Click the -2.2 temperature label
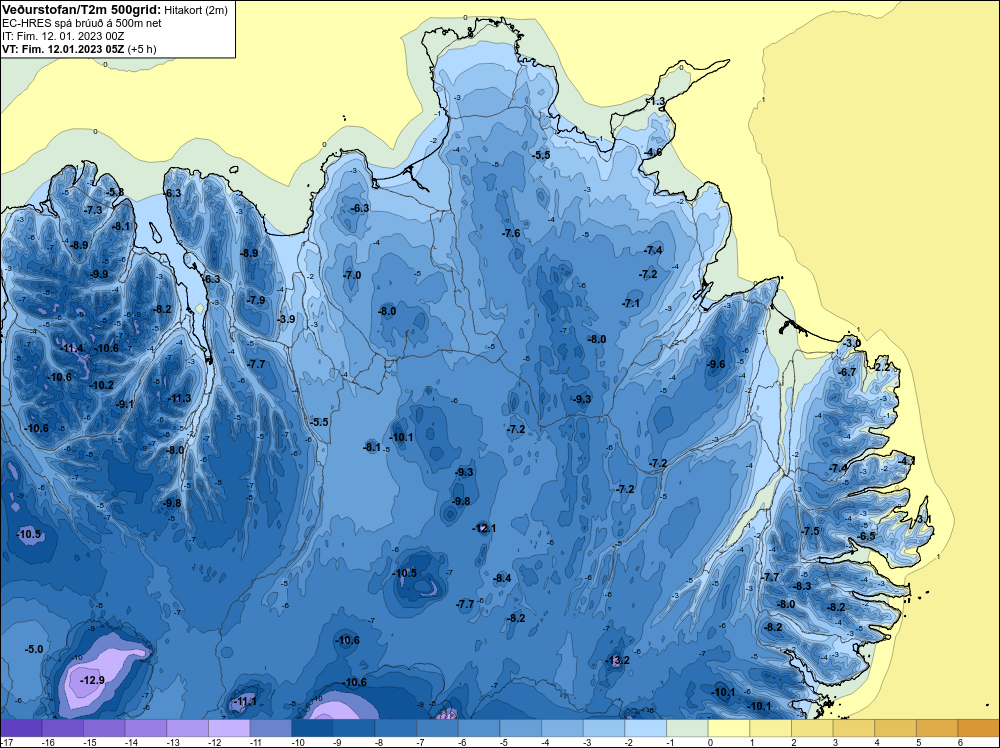The image size is (1000, 748). point(882,367)
